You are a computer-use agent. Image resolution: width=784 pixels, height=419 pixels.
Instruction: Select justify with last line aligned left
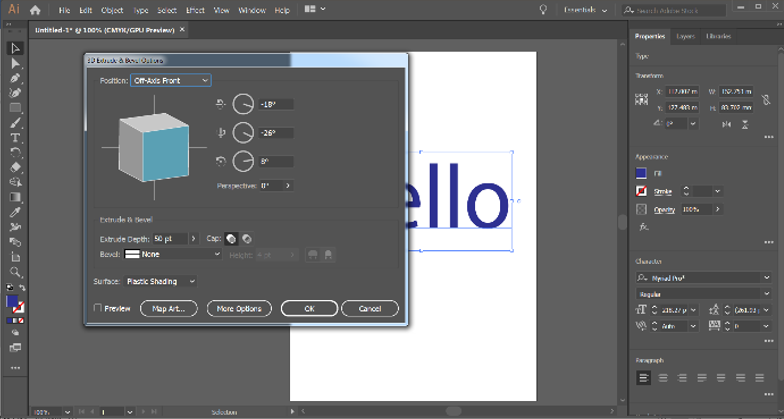(x=702, y=378)
